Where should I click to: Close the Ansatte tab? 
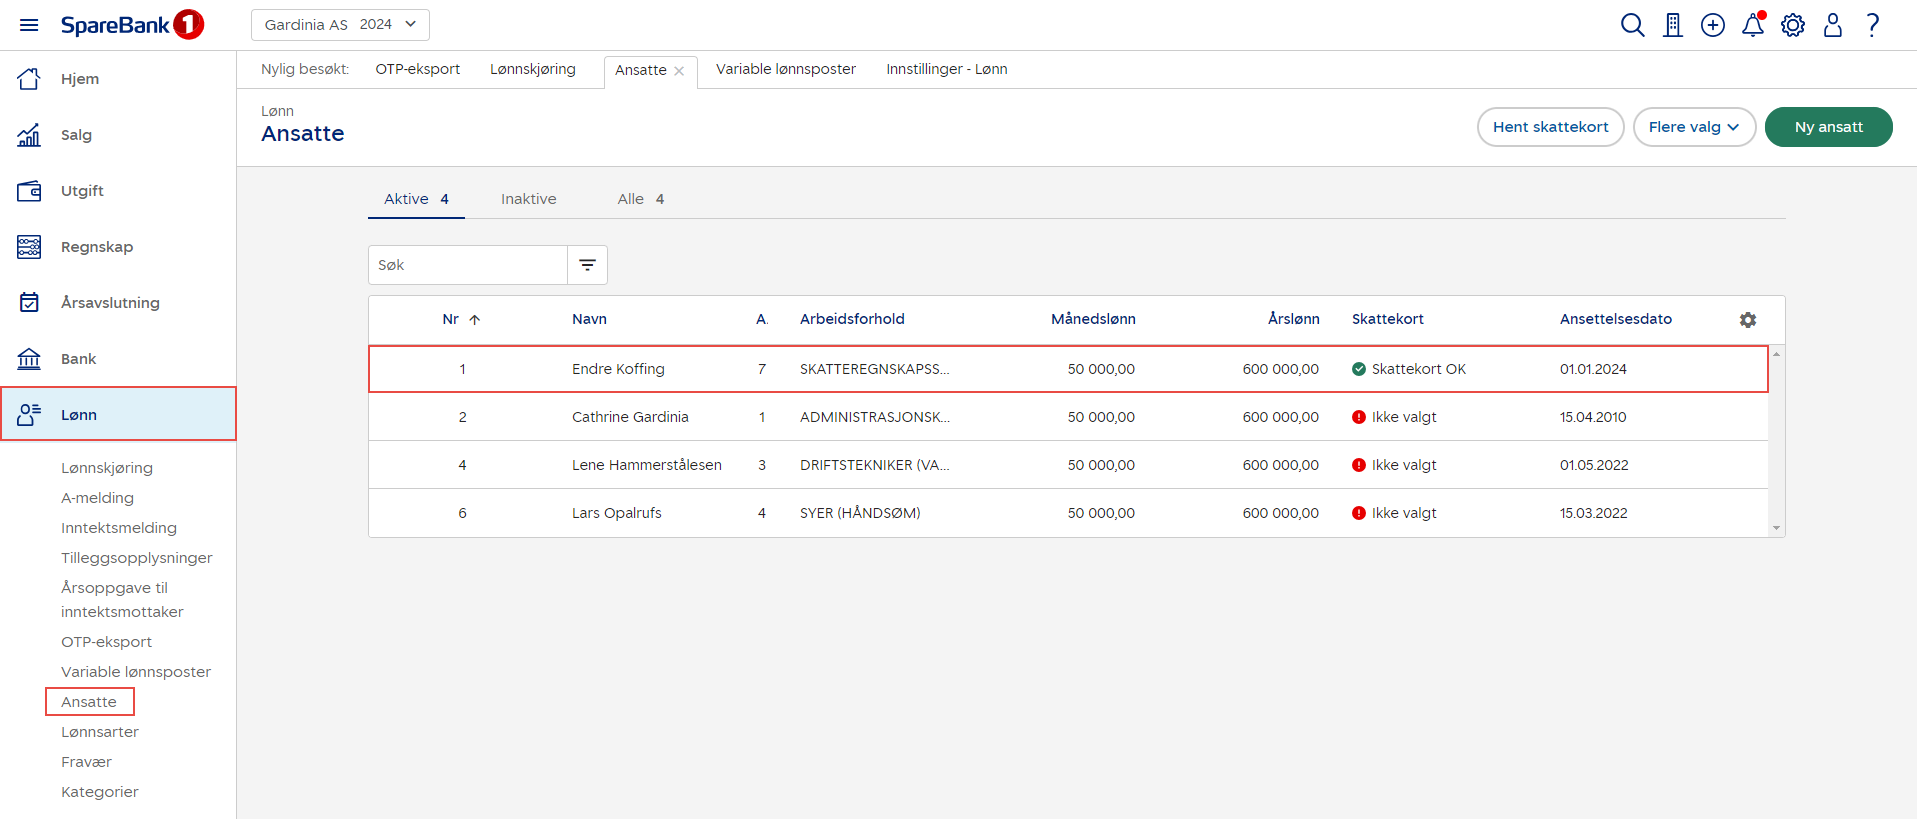point(679,71)
